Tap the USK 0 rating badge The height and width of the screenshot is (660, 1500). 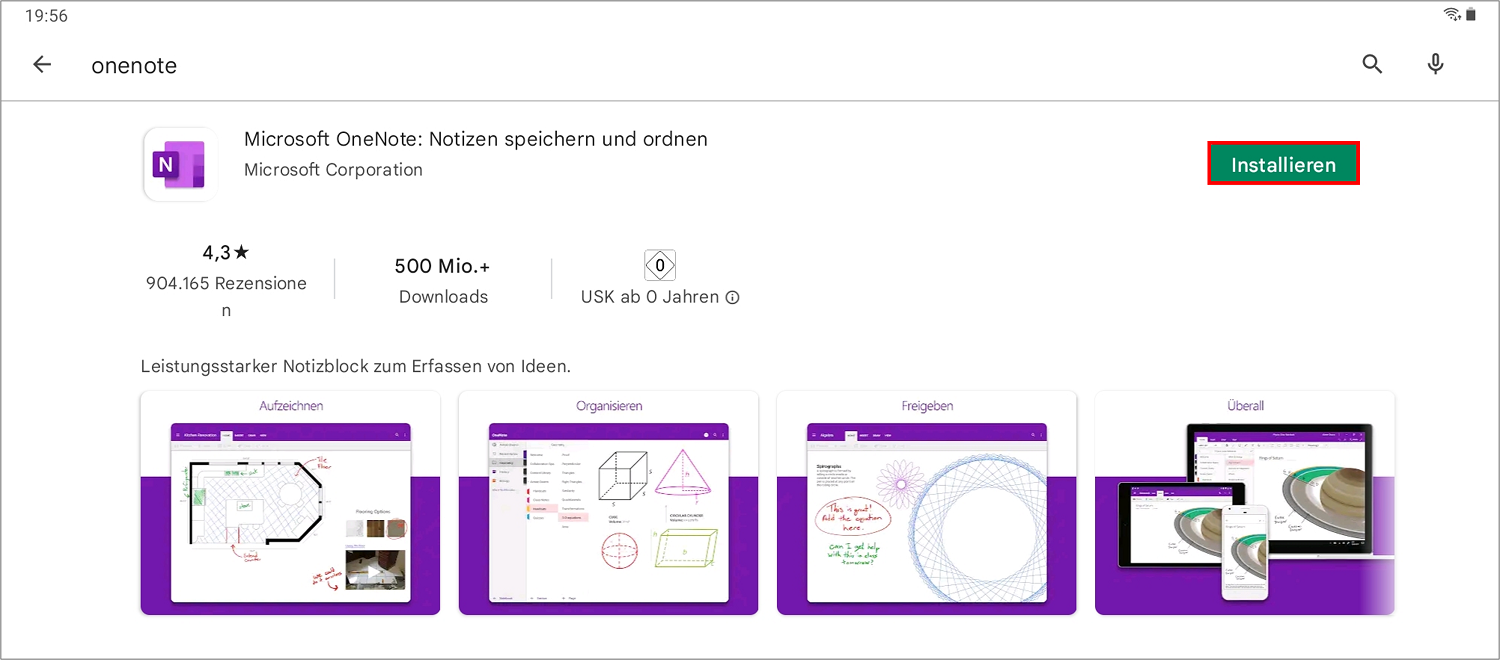660,266
